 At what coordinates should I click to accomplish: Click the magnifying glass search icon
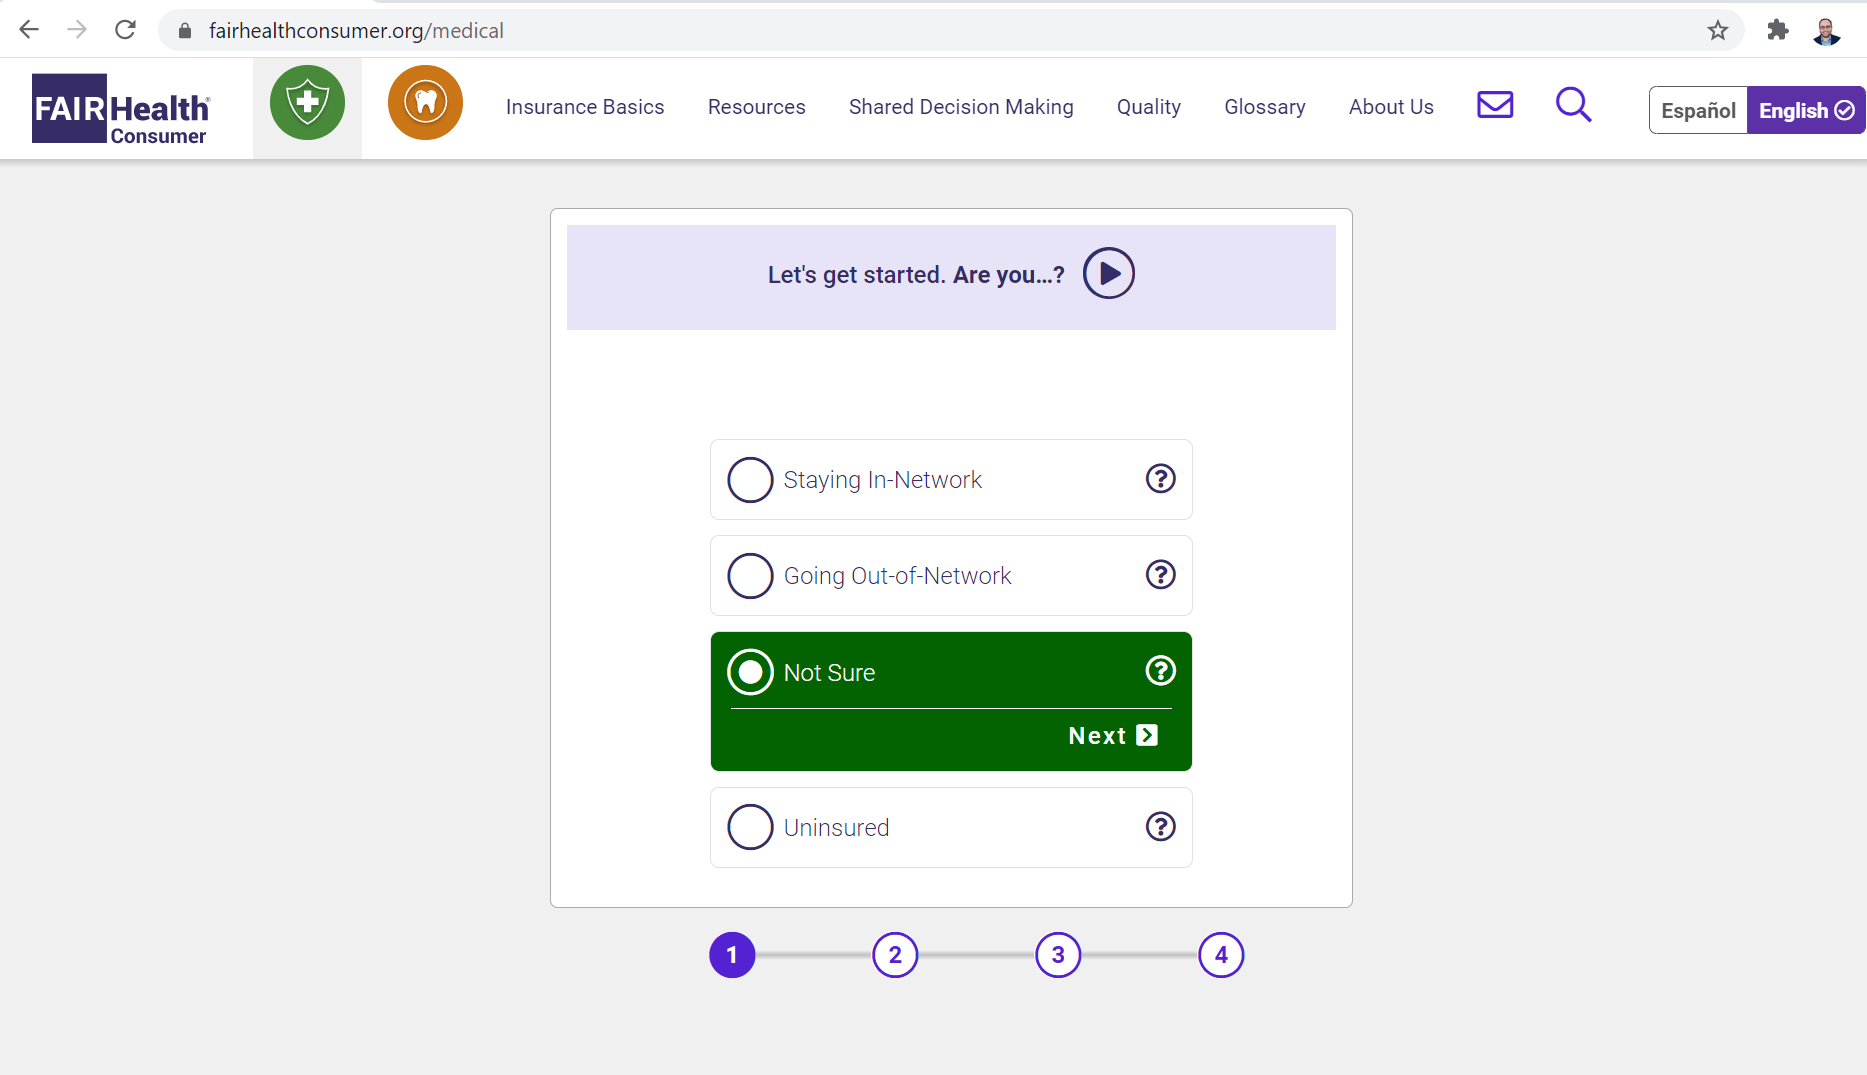[x=1573, y=105]
